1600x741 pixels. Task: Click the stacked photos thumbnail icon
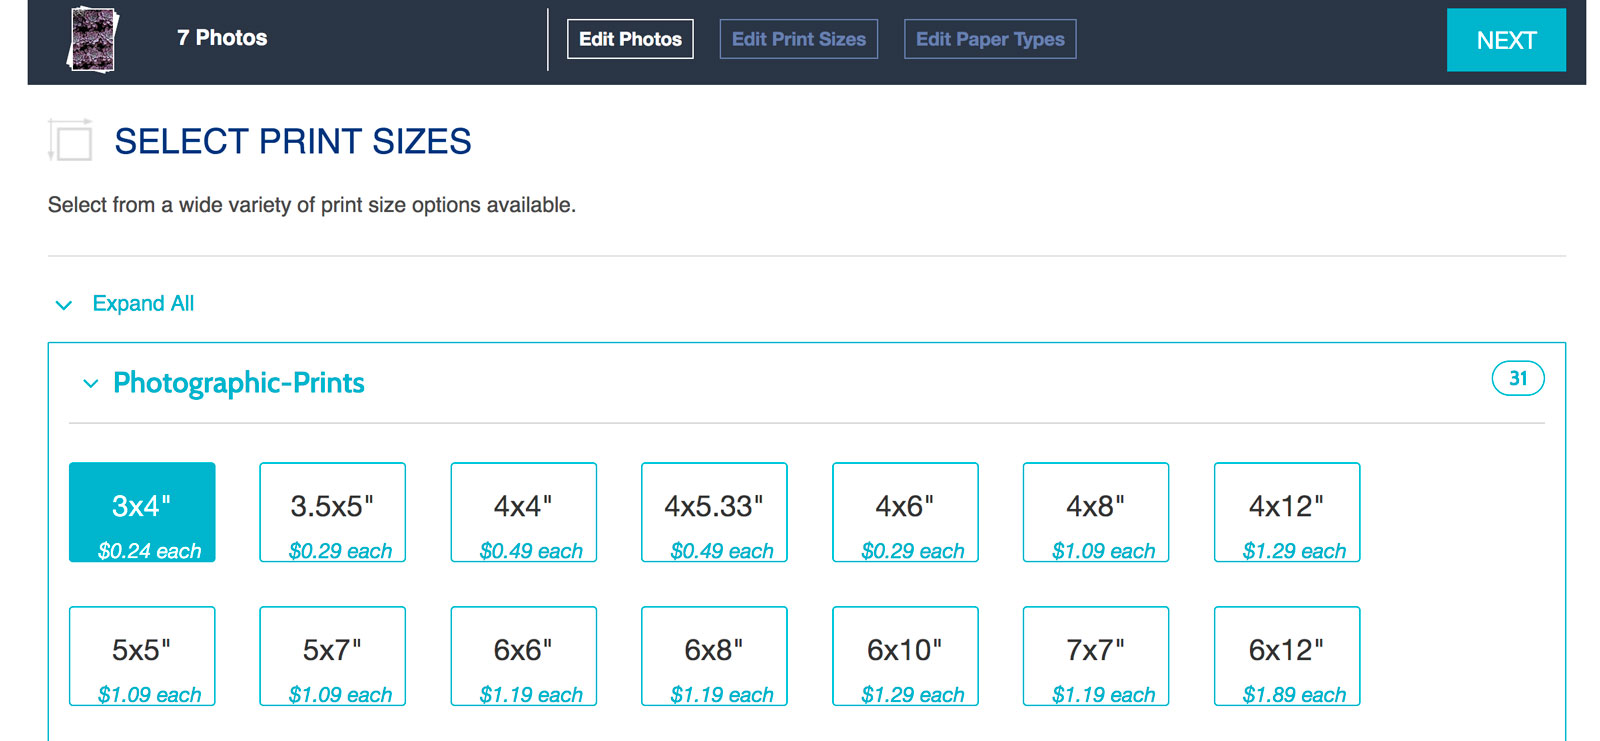[x=93, y=40]
